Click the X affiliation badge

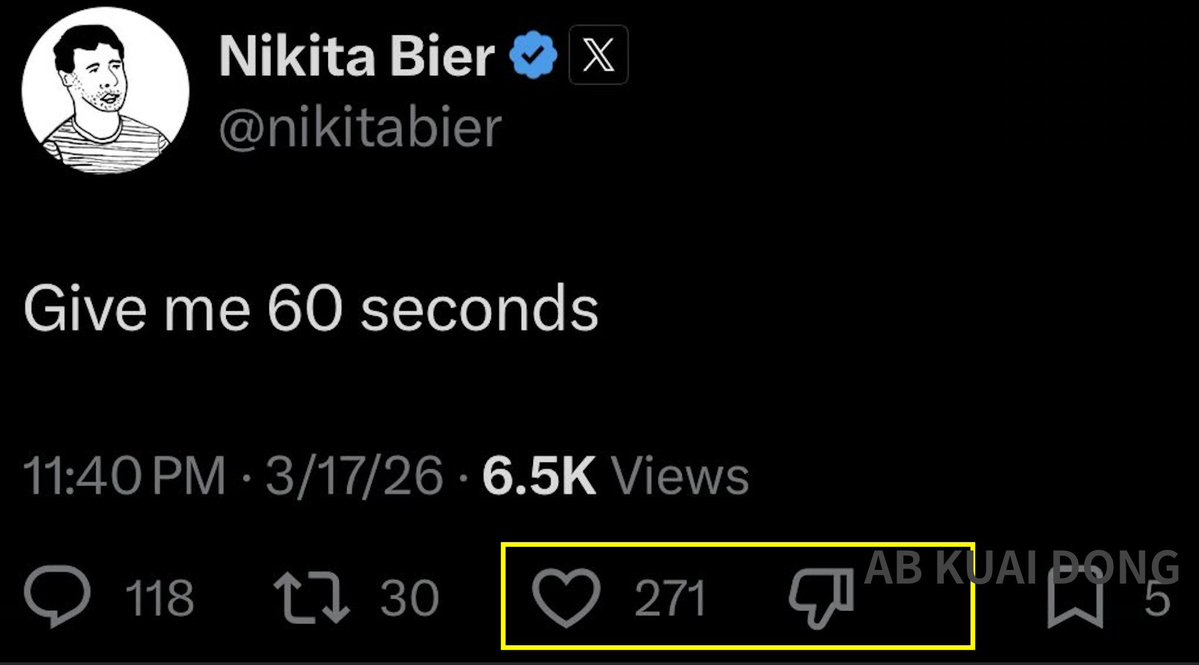point(598,55)
